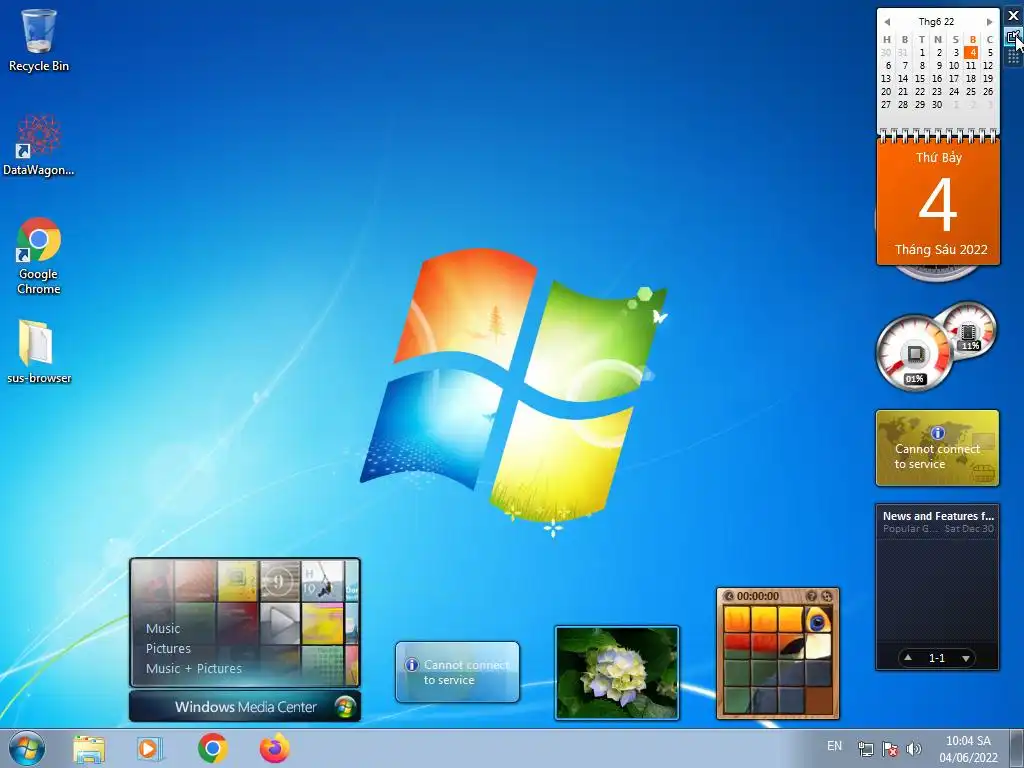Select day 30 in the calendar's last row
This screenshot has height=768, width=1024.
(x=937, y=104)
